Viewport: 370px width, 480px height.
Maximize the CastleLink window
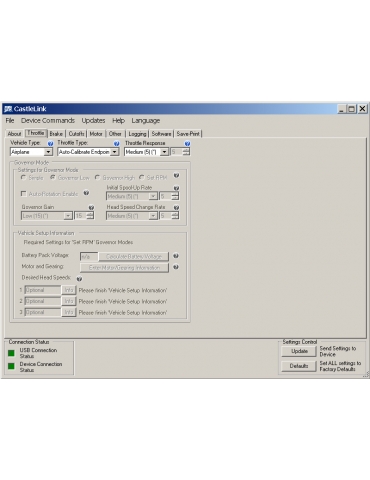(351, 109)
